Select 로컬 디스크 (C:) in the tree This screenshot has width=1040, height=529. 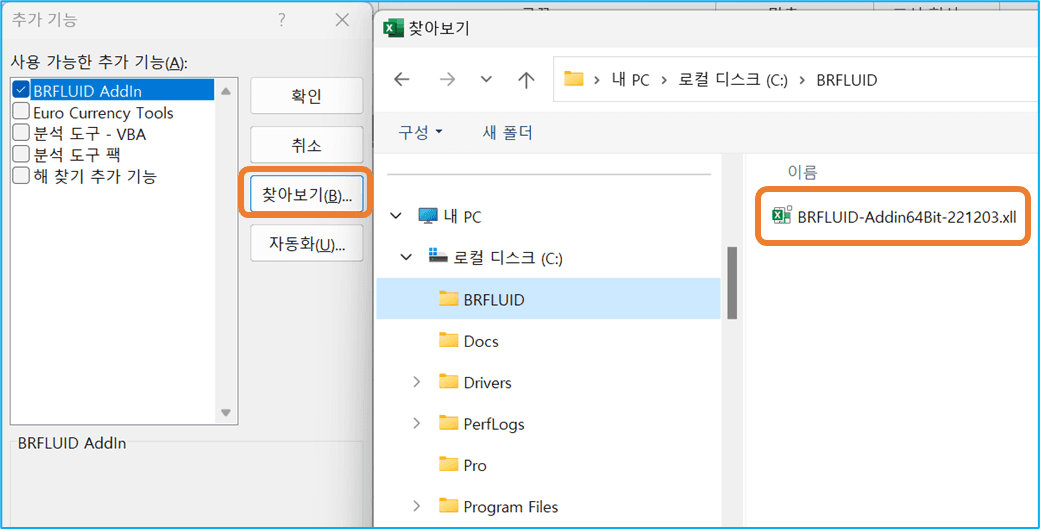(508, 259)
